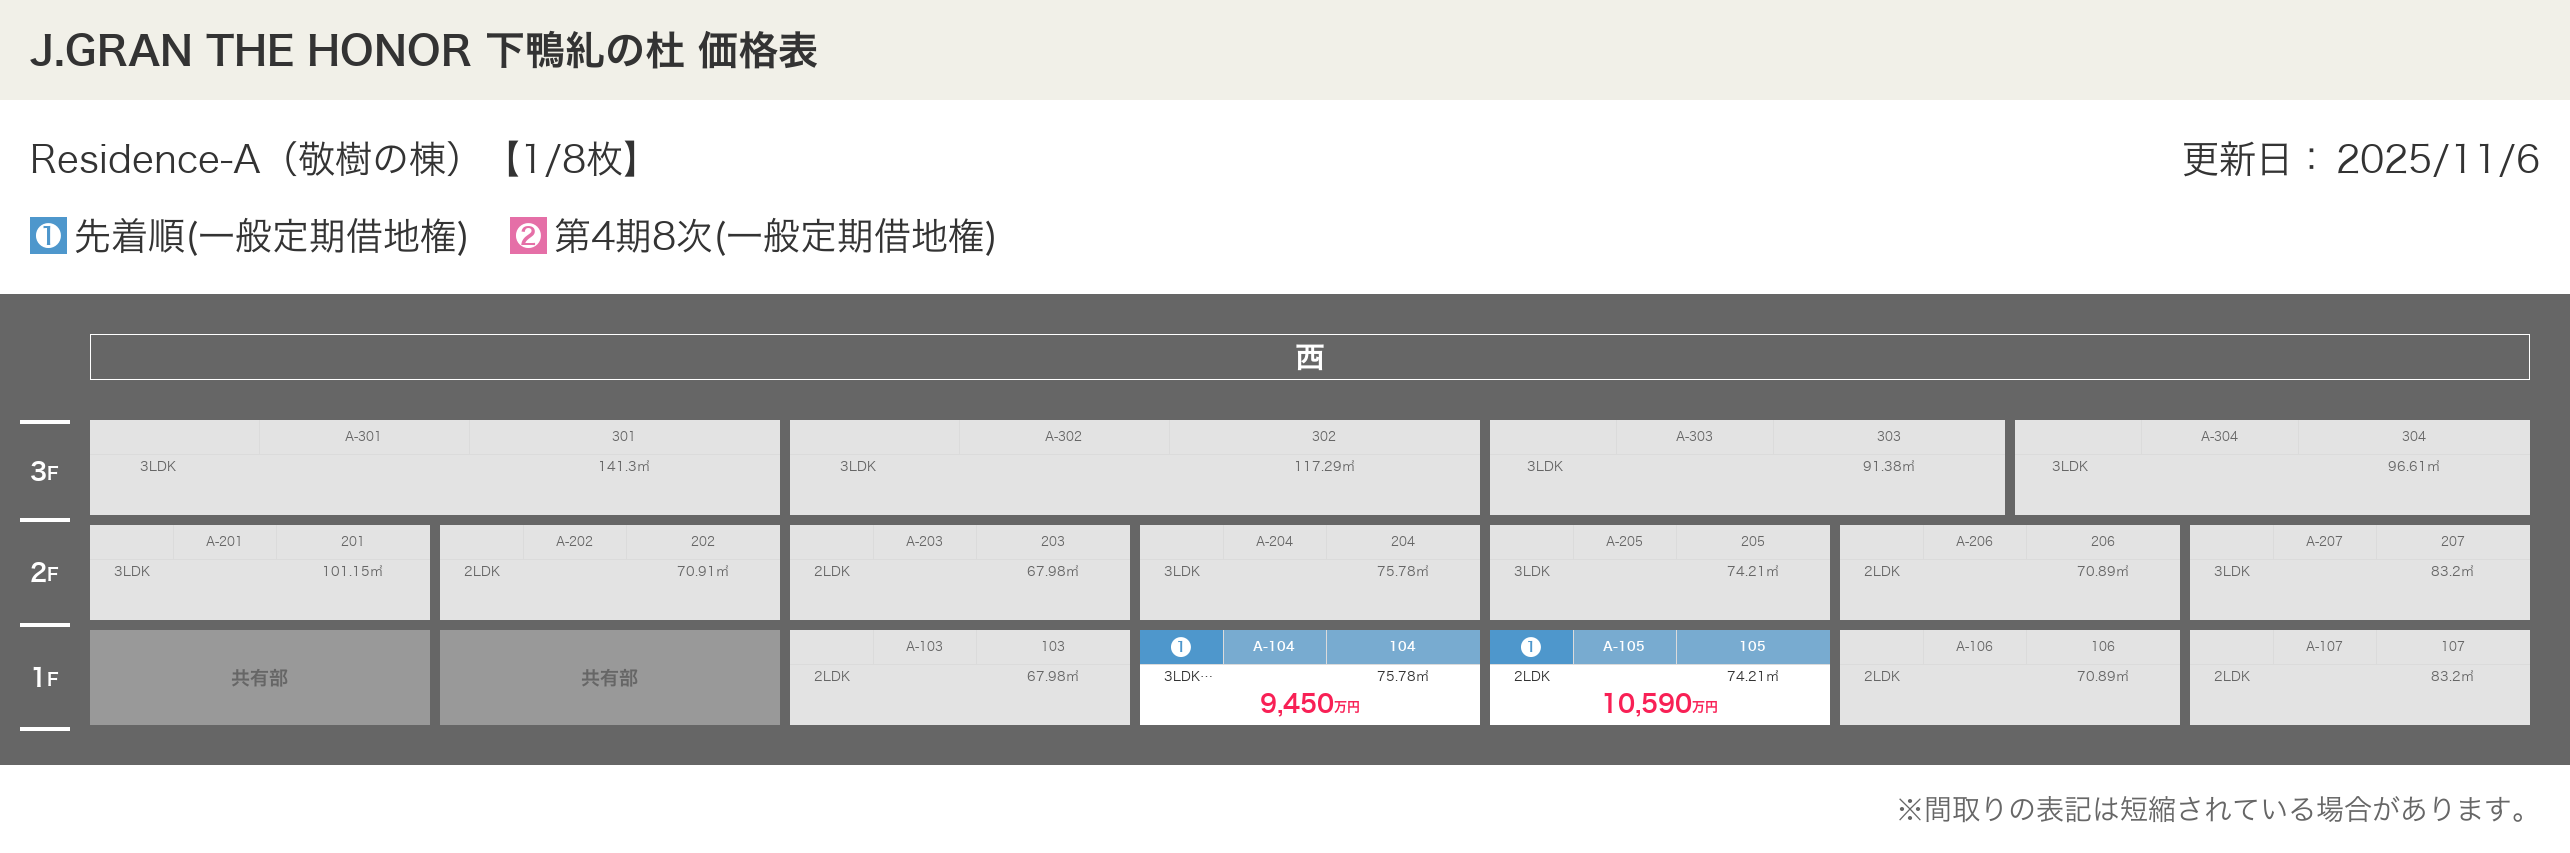This screenshot has height=853, width=2570.
Task: Click unit cell A-202
Action: (x=609, y=572)
